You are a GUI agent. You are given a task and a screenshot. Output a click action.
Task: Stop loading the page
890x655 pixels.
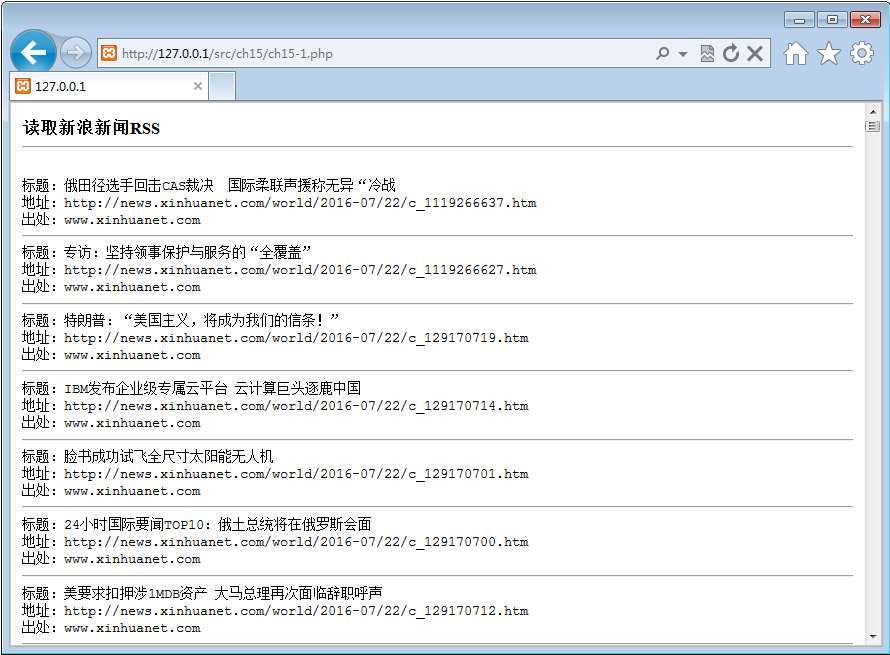click(x=755, y=53)
